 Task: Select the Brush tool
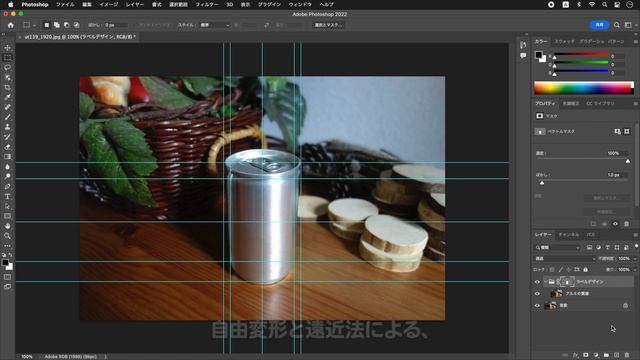tap(7, 117)
